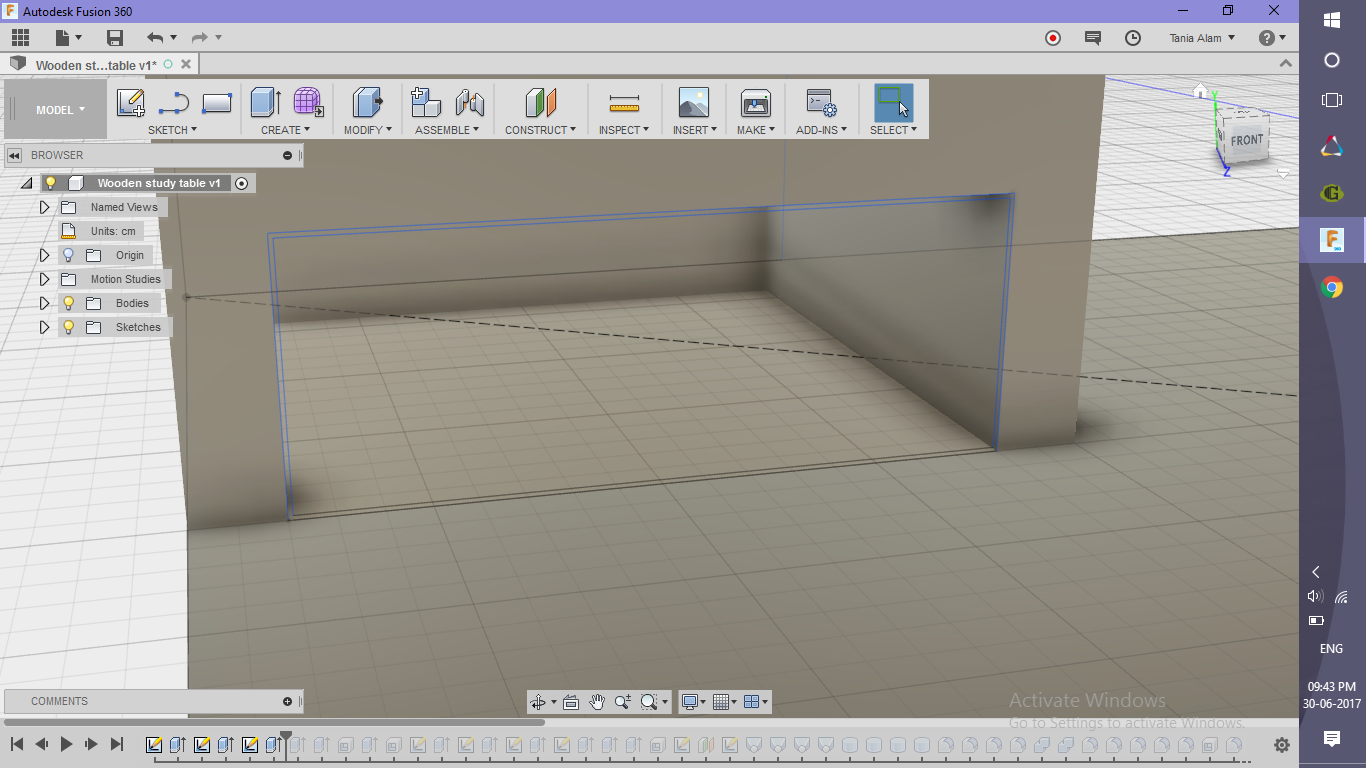Image resolution: width=1366 pixels, height=768 pixels.
Task: Click the Undo arrow
Action: [155, 38]
